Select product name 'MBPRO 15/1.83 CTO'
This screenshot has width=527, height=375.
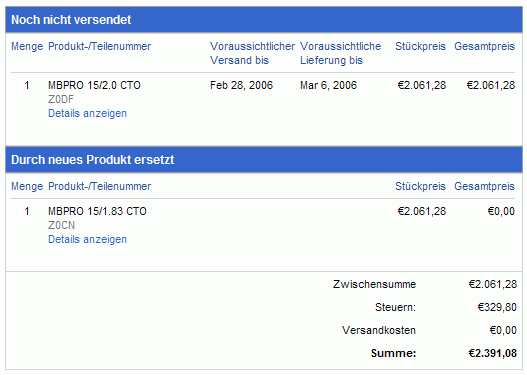[x=97, y=211]
